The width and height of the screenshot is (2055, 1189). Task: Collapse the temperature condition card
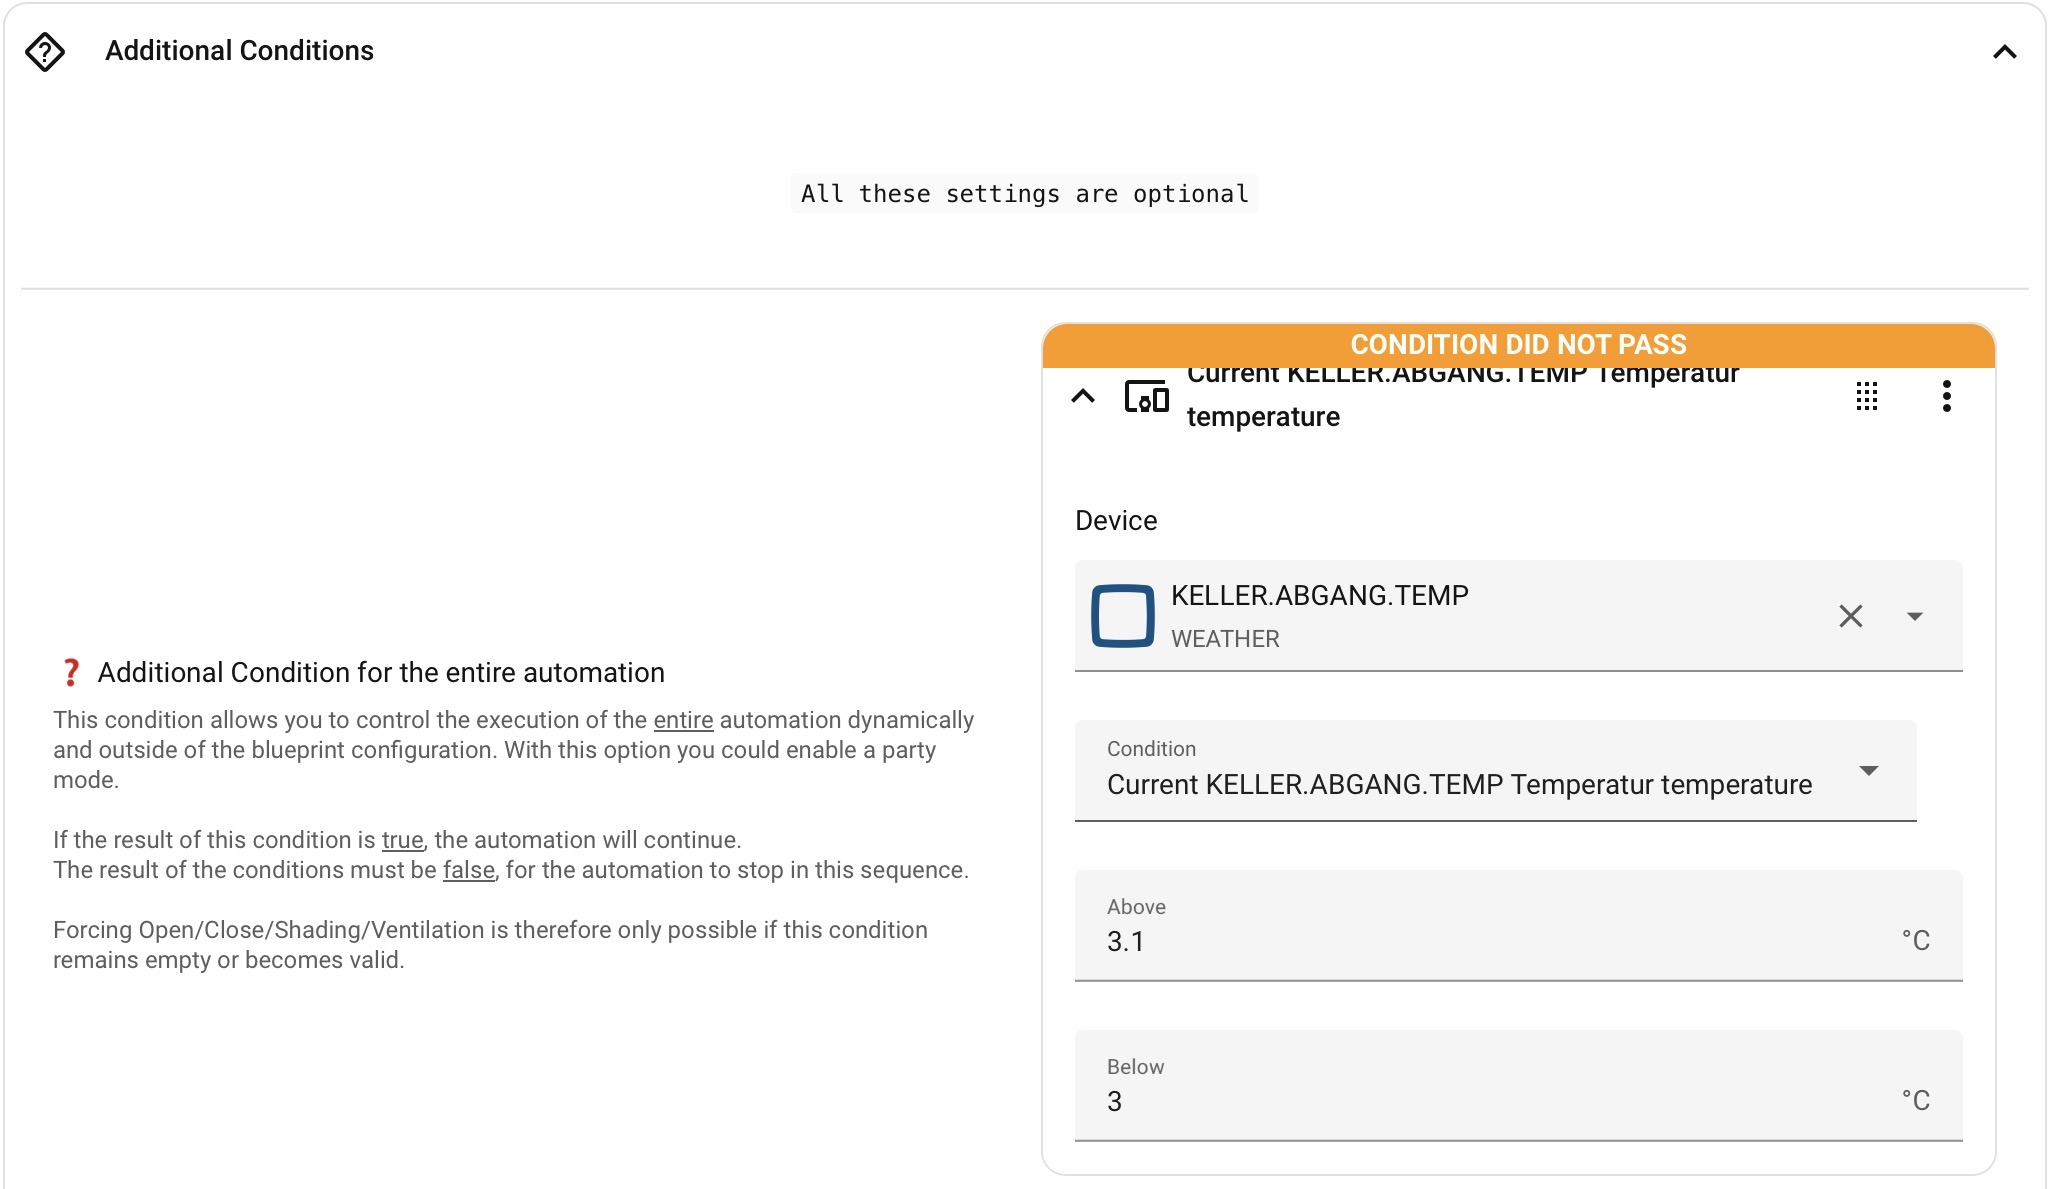1083,397
